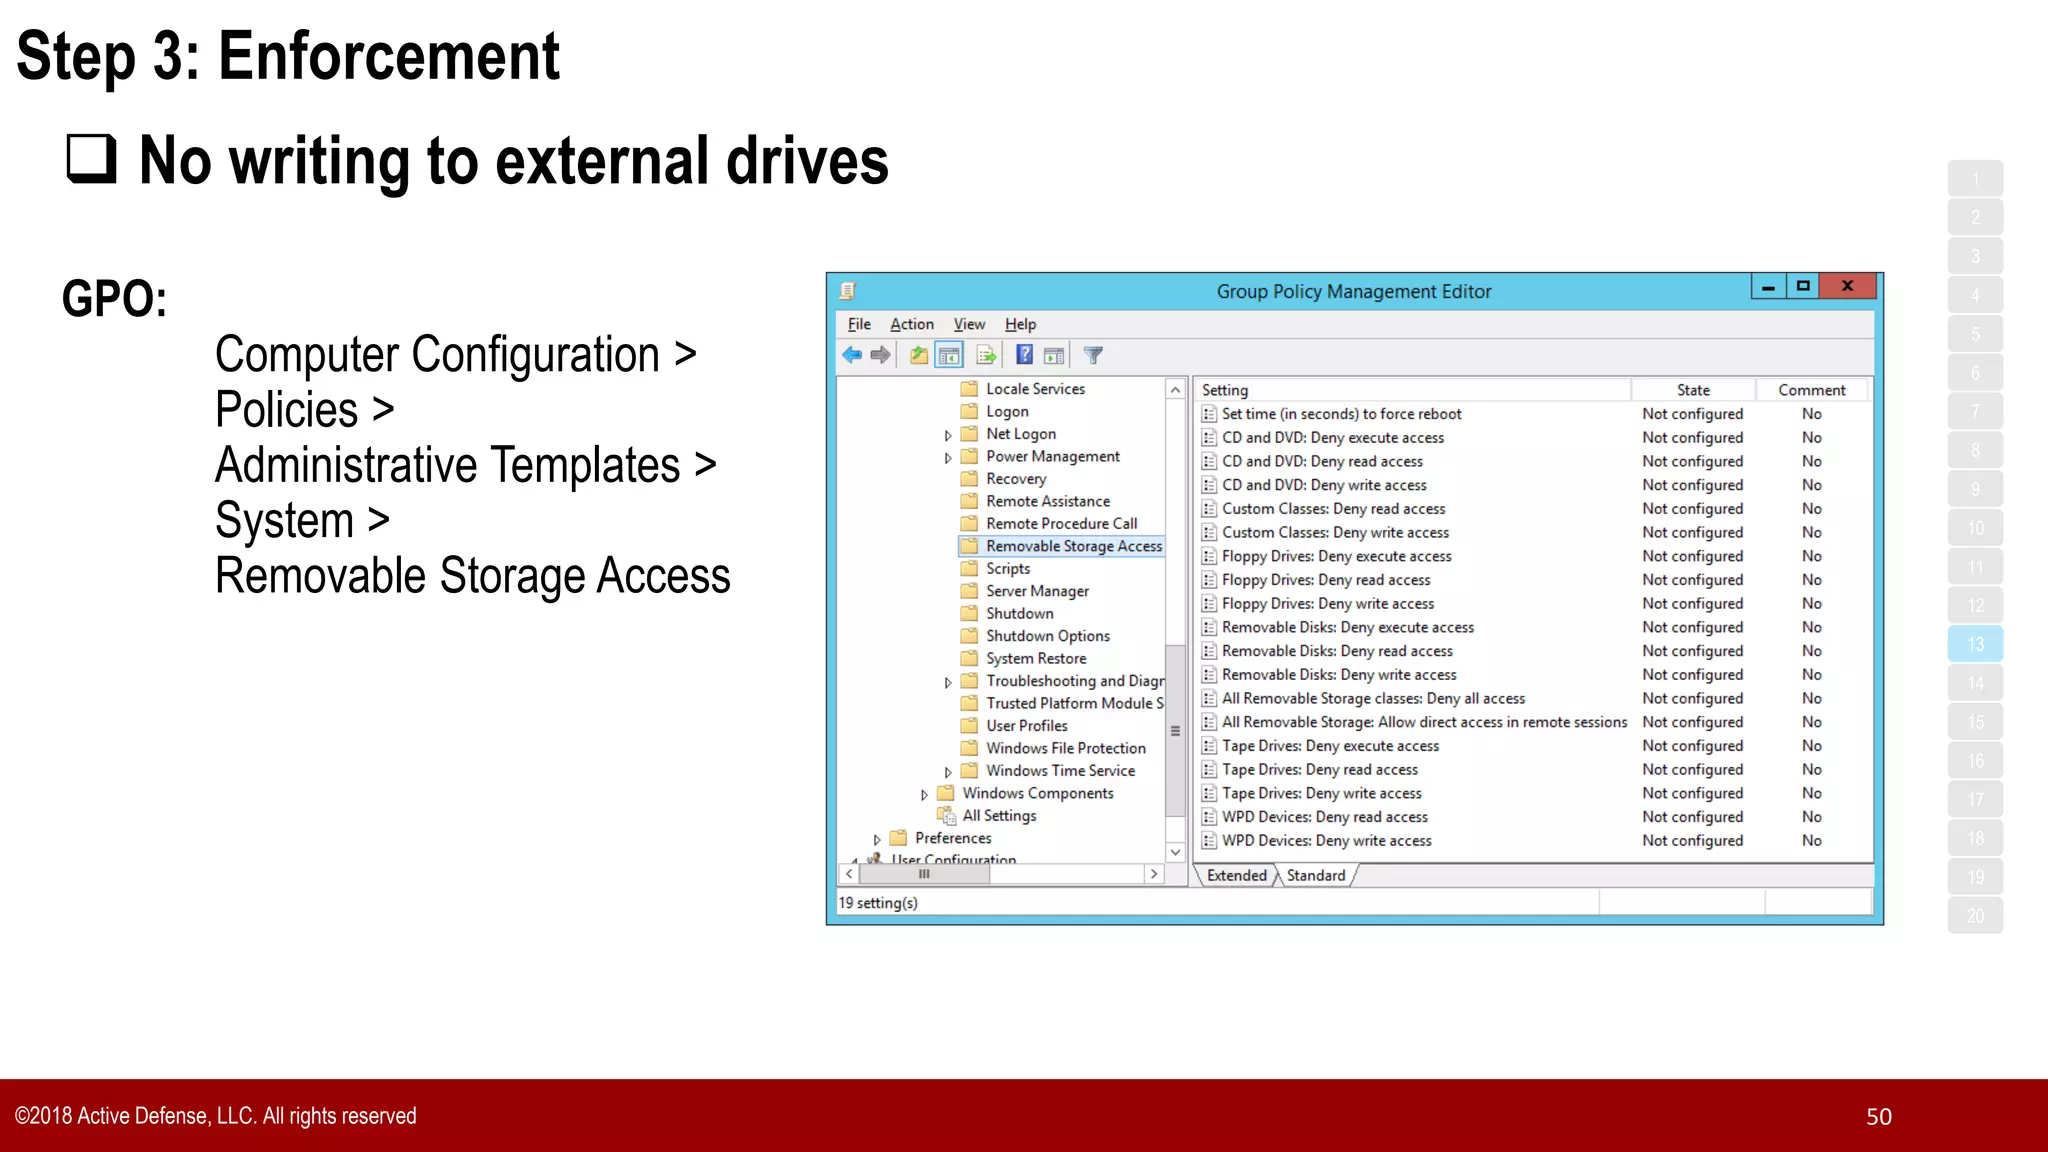This screenshot has width=2048, height=1152.
Task: Click the Shutdown folder icon
Action: click(x=969, y=614)
